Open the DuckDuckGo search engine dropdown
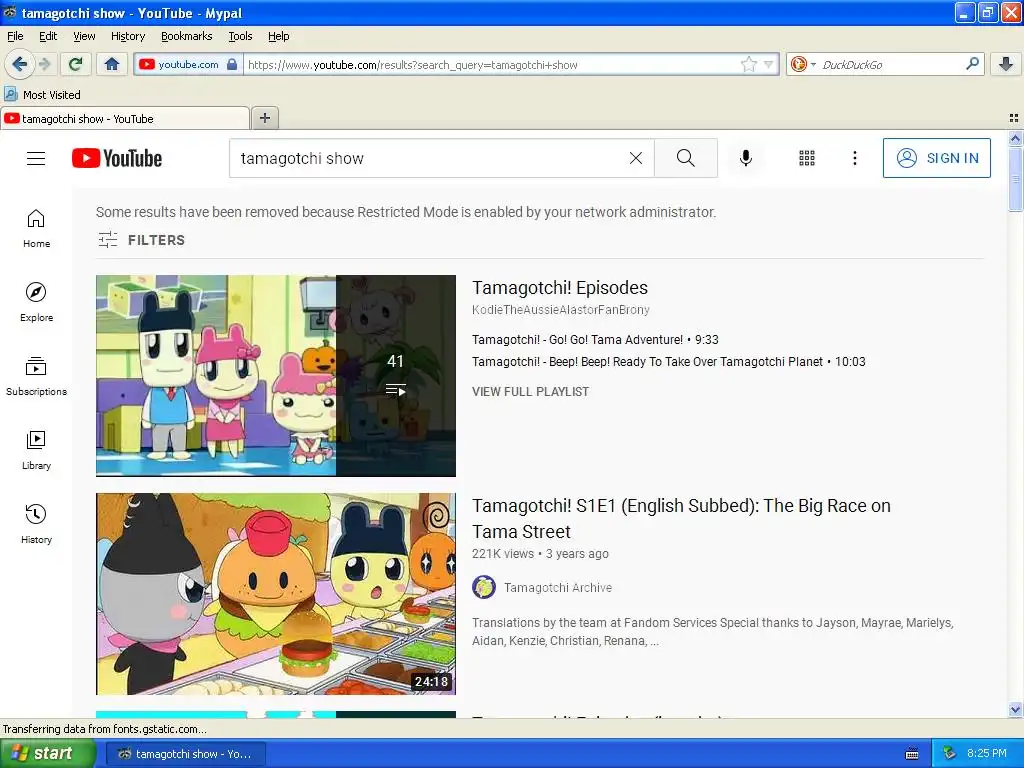 [x=802, y=64]
